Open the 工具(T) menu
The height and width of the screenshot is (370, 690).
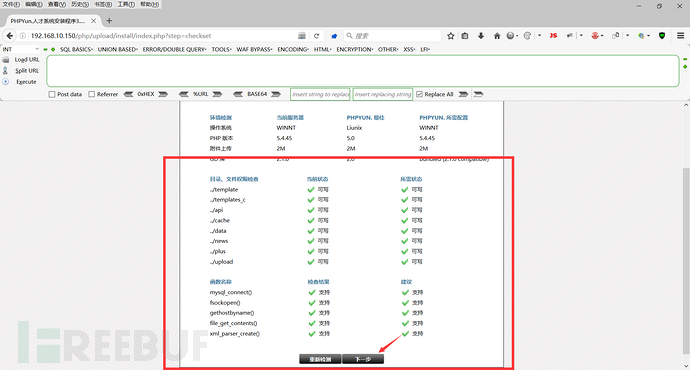tap(126, 4)
